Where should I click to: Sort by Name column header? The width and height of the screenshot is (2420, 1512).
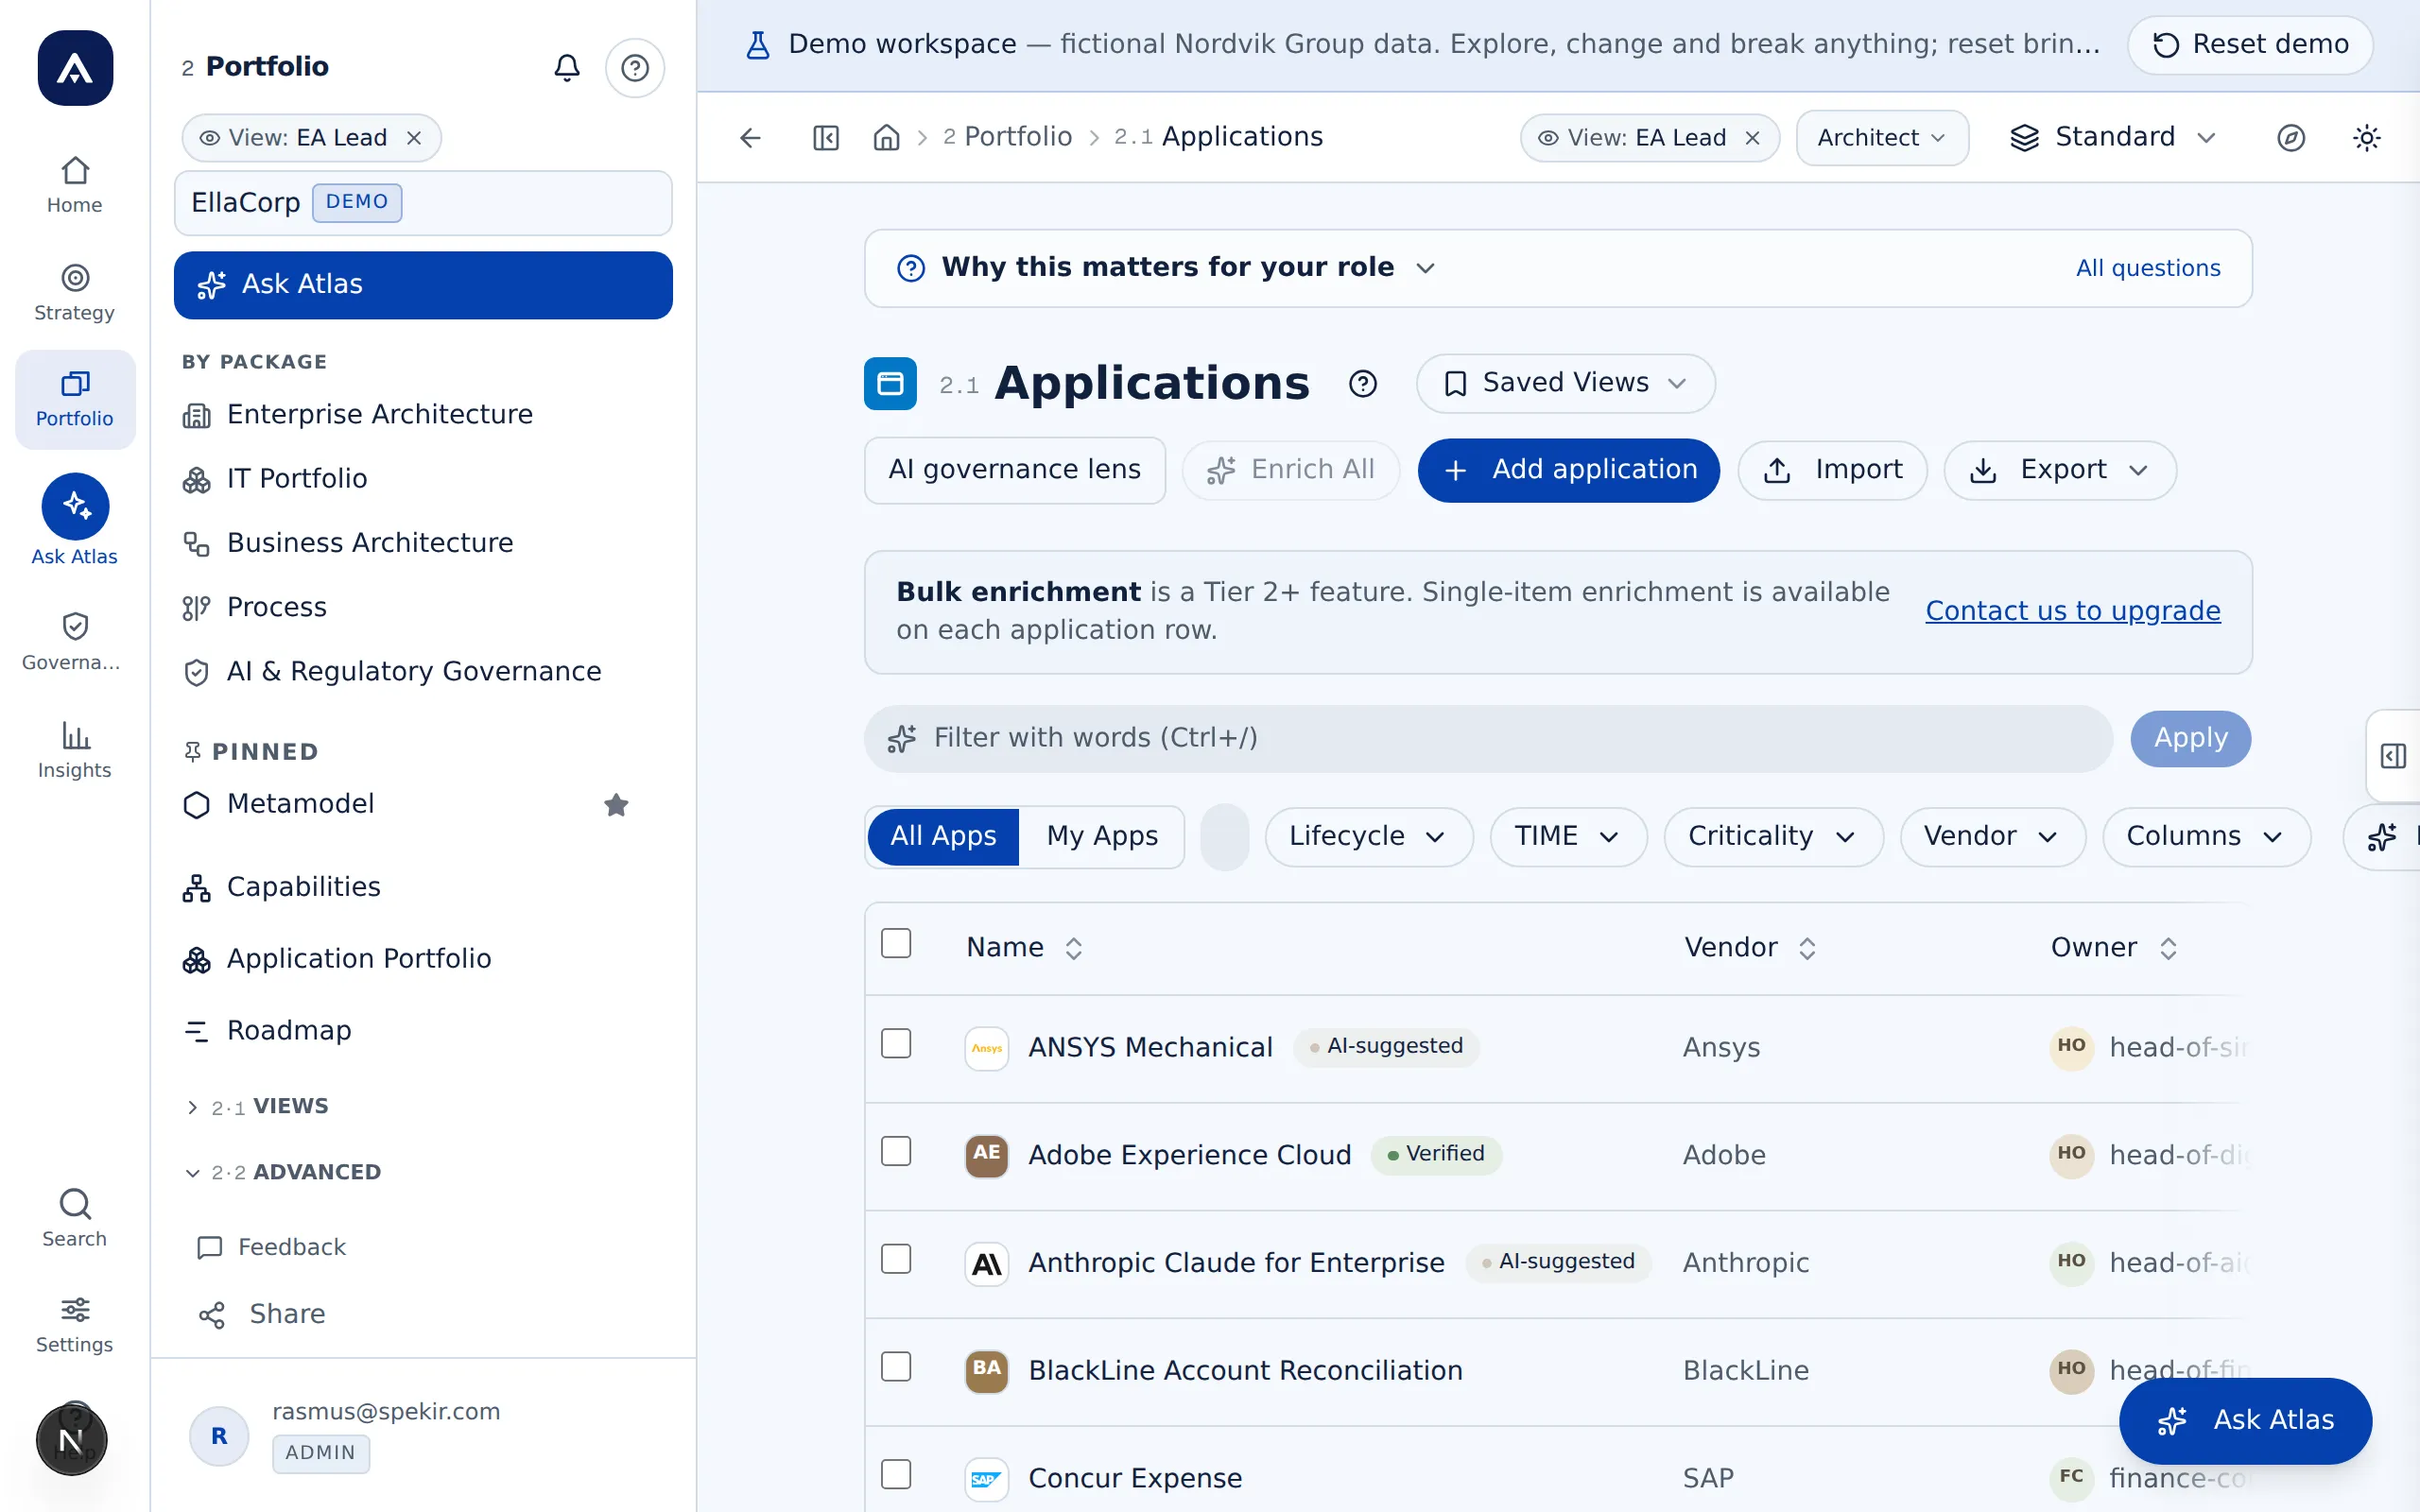tap(1024, 948)
